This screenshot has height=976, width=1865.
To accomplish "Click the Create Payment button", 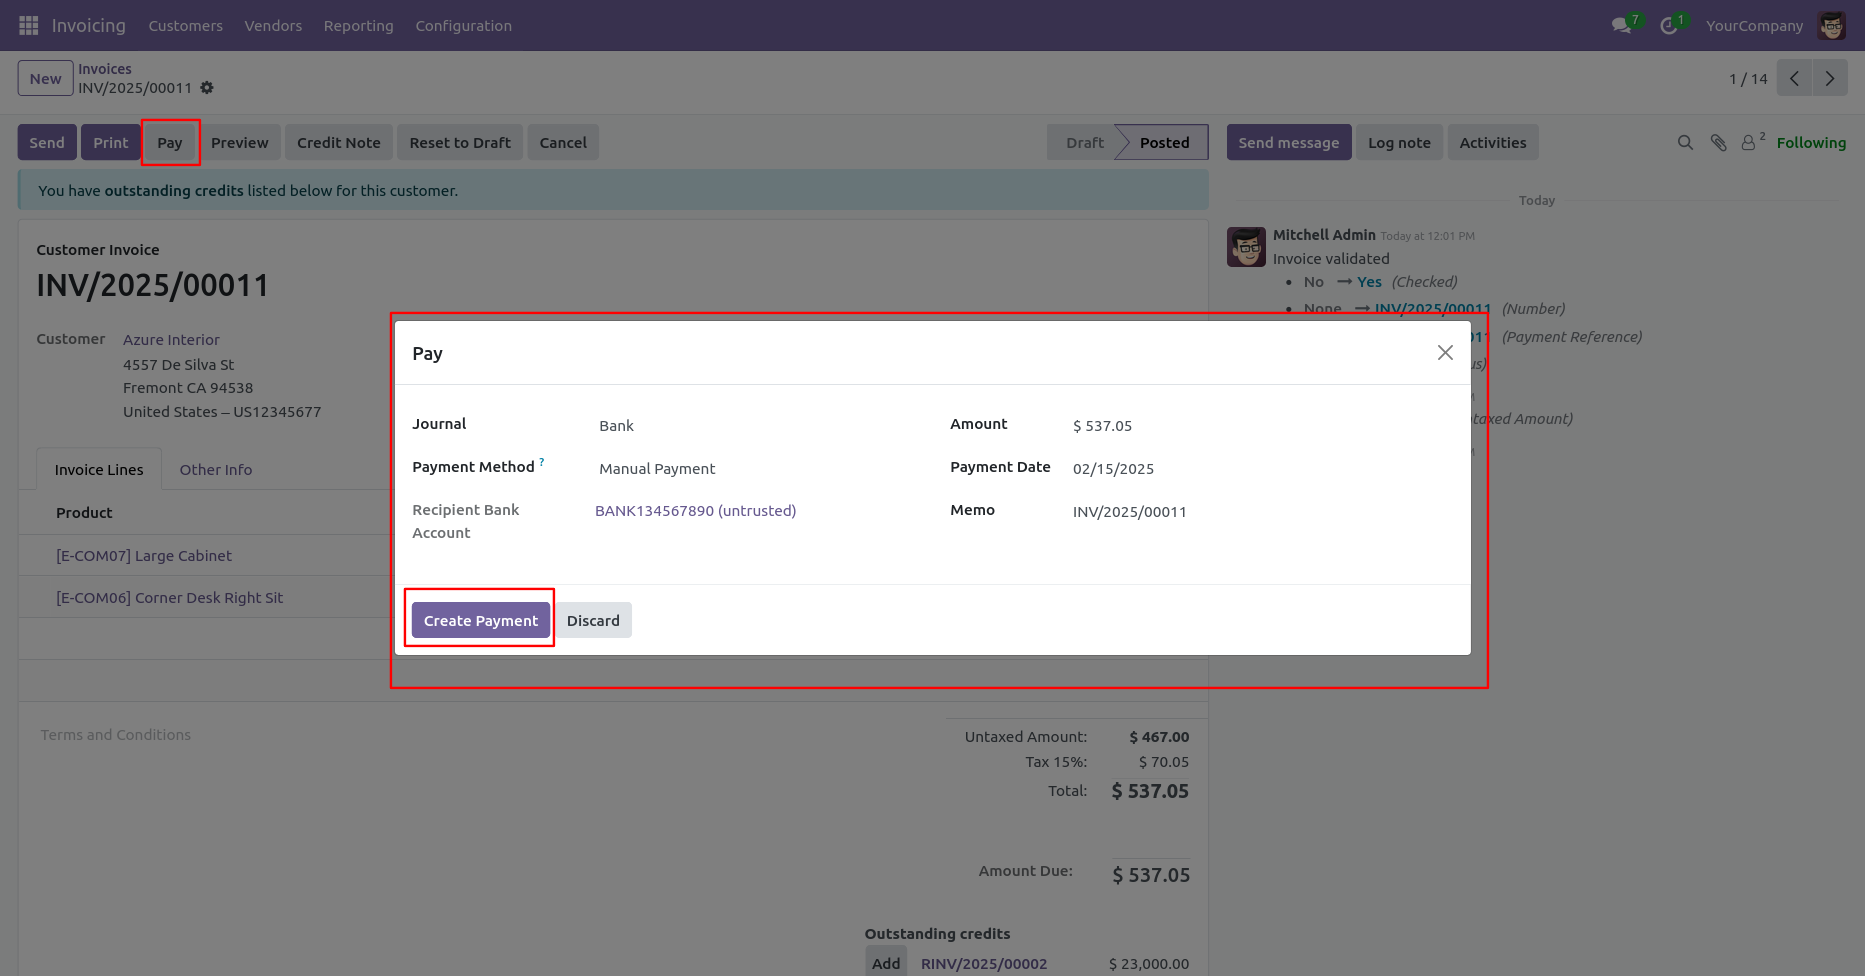I will click(481, 620).
